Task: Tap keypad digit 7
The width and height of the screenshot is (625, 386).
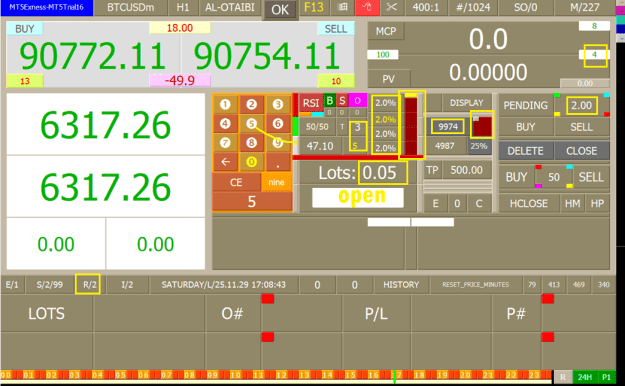Action: pyautogui.click(x=225, y=143)
